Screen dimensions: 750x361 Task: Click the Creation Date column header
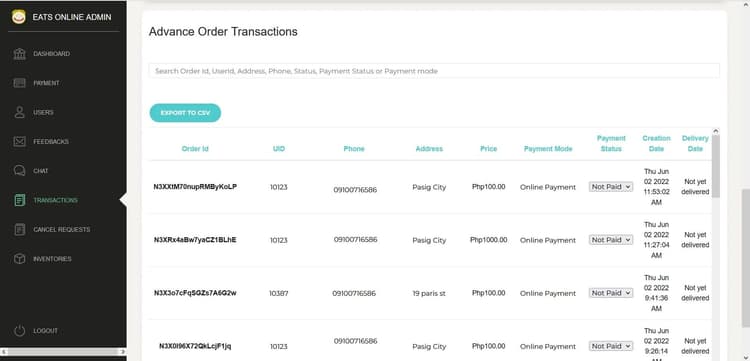point(656,143)
